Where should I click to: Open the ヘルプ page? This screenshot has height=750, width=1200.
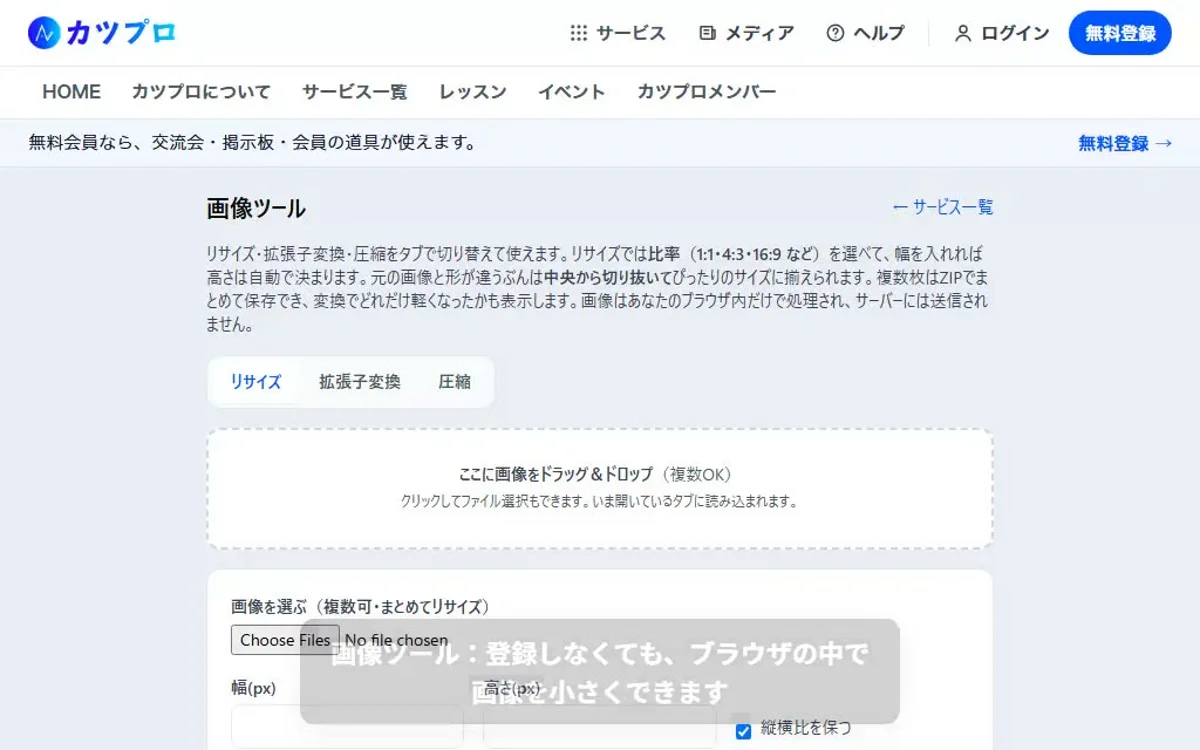click(x=865, y=33)
